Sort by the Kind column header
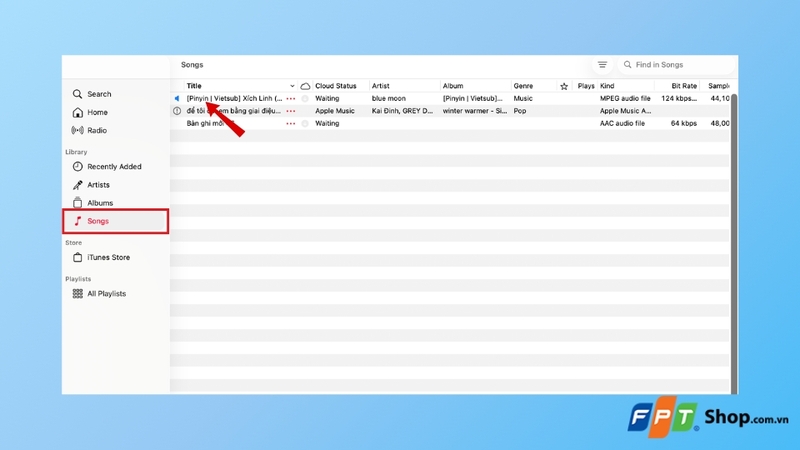 point(607,86)
